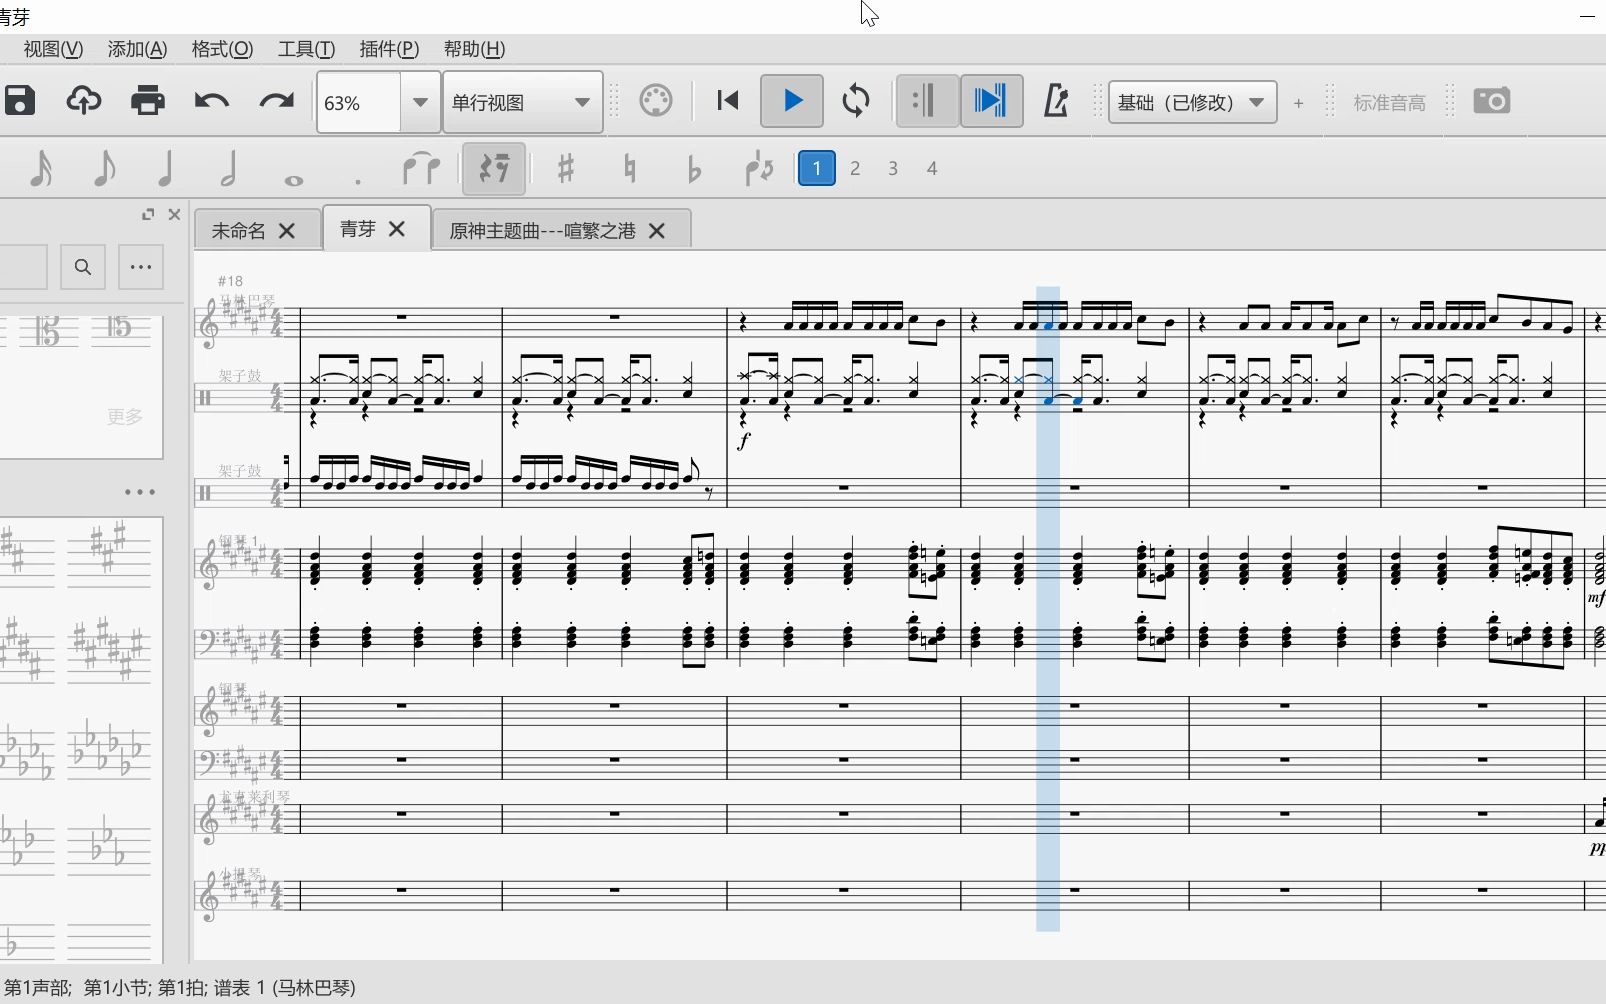Select the forte dynamic marking
The width and height of the screenshot is (1606, 1004).
[x=744, y=441]
